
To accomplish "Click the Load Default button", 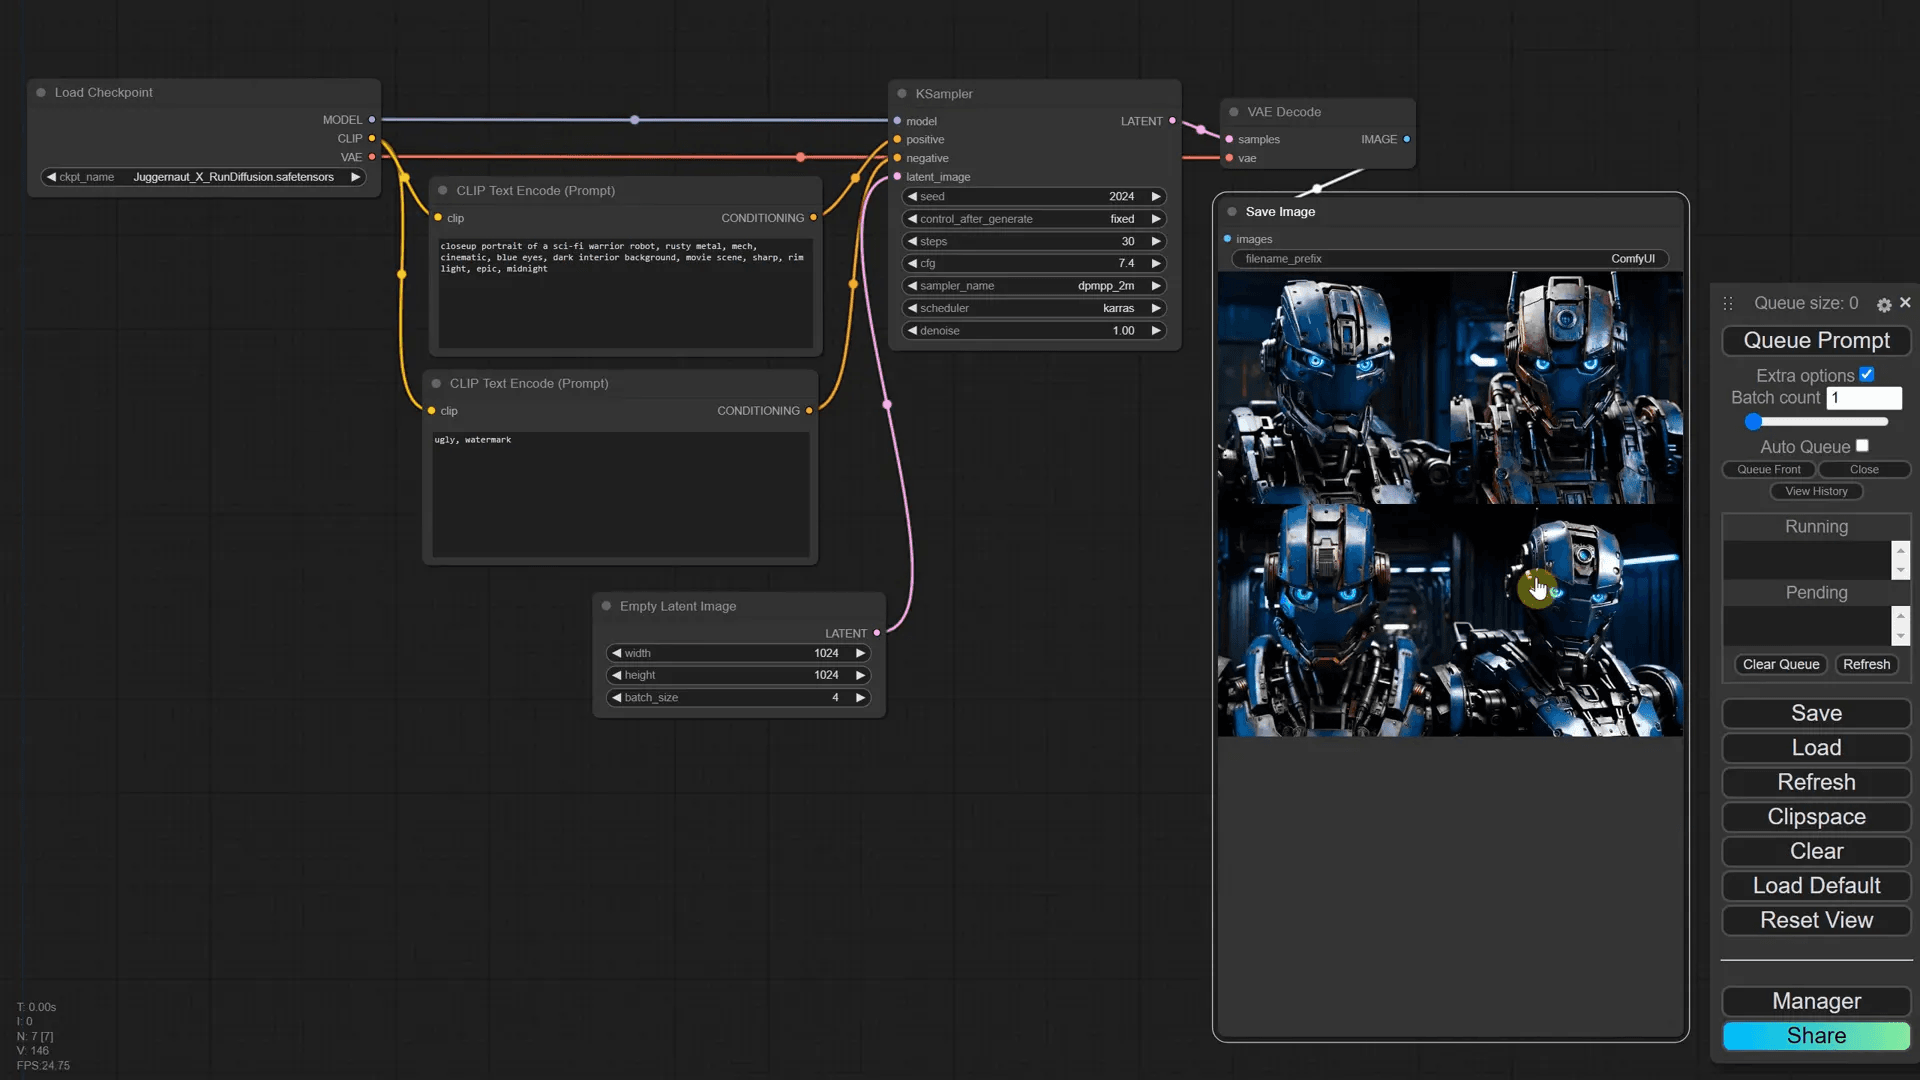I will click(1816, 886).
